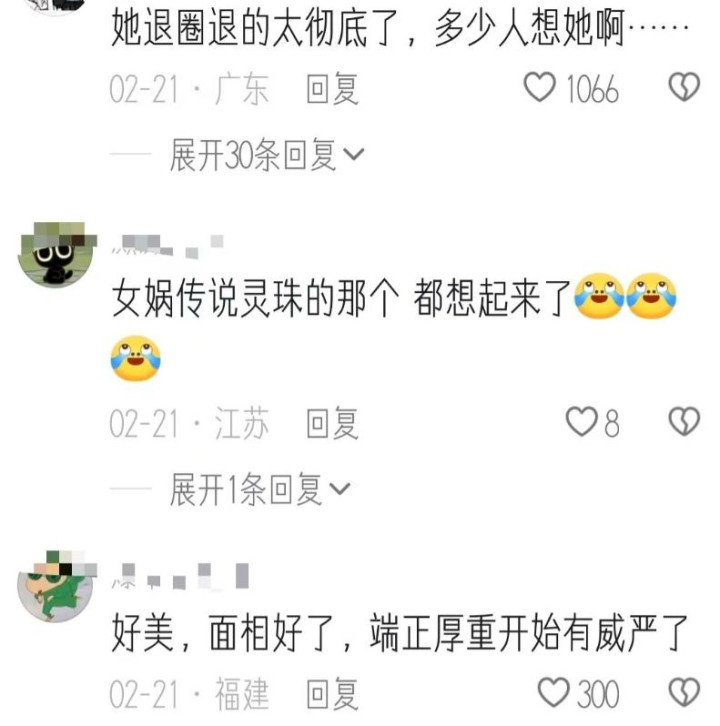This screenshot has width=720, height=726.
Task: Click the chevron beside 展开1条回复
Action: pos(340,488)
